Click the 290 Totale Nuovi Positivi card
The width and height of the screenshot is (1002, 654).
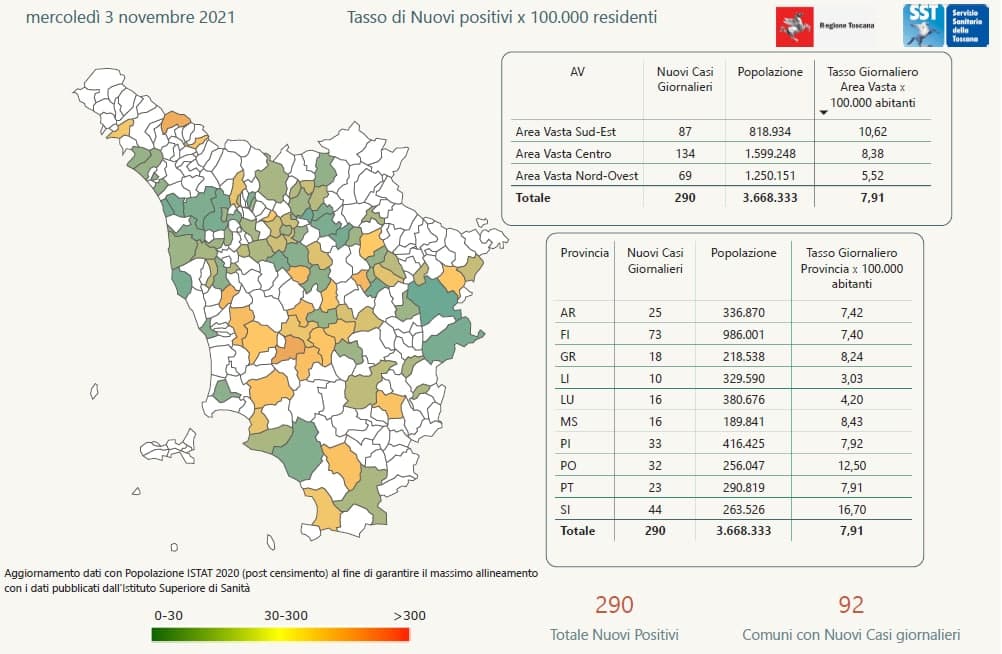pos(614,617)
